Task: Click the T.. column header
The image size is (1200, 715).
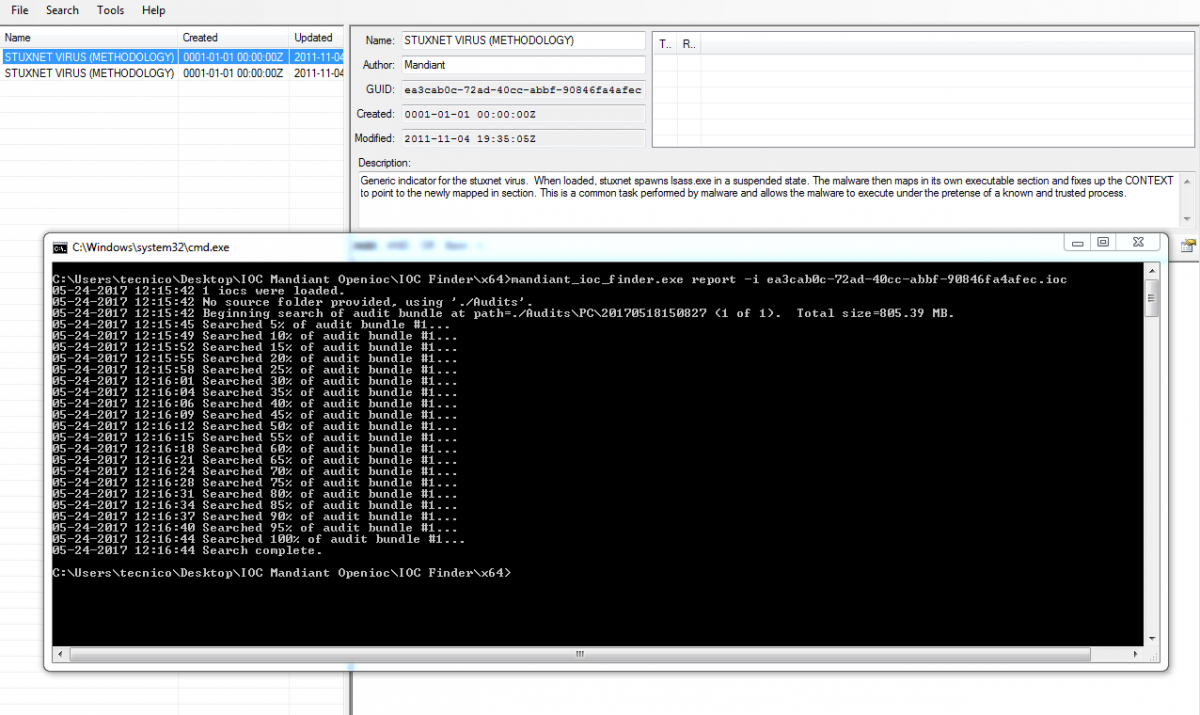Action: 665,44
